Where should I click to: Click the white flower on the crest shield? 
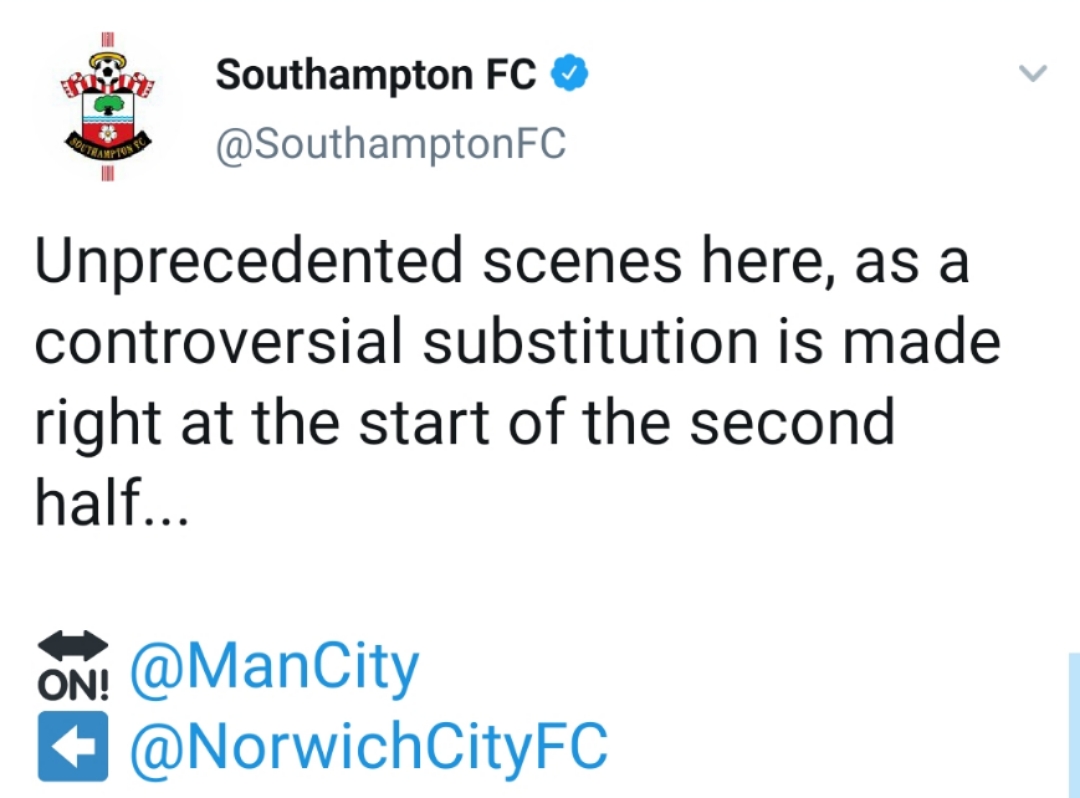pyautogui.click(x=109, y=133)
